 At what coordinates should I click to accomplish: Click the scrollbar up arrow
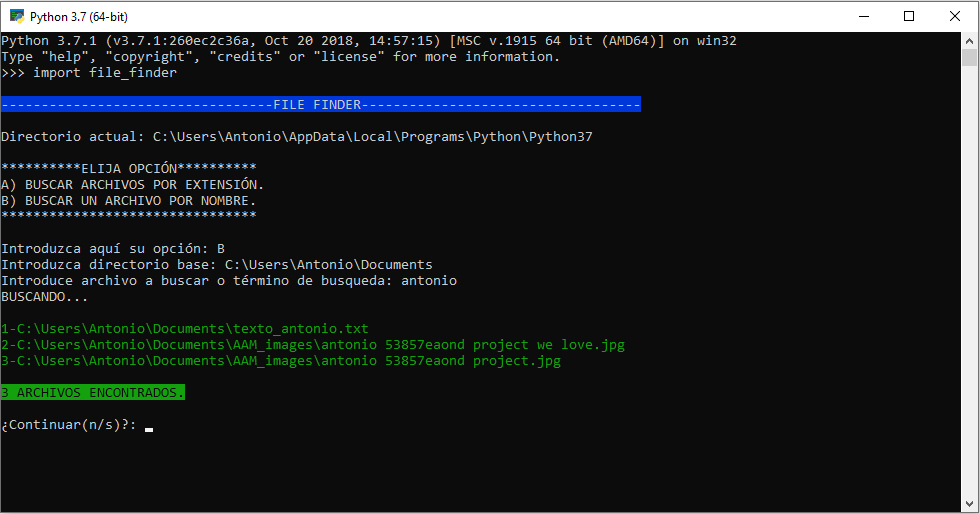[x=969, y=41]
